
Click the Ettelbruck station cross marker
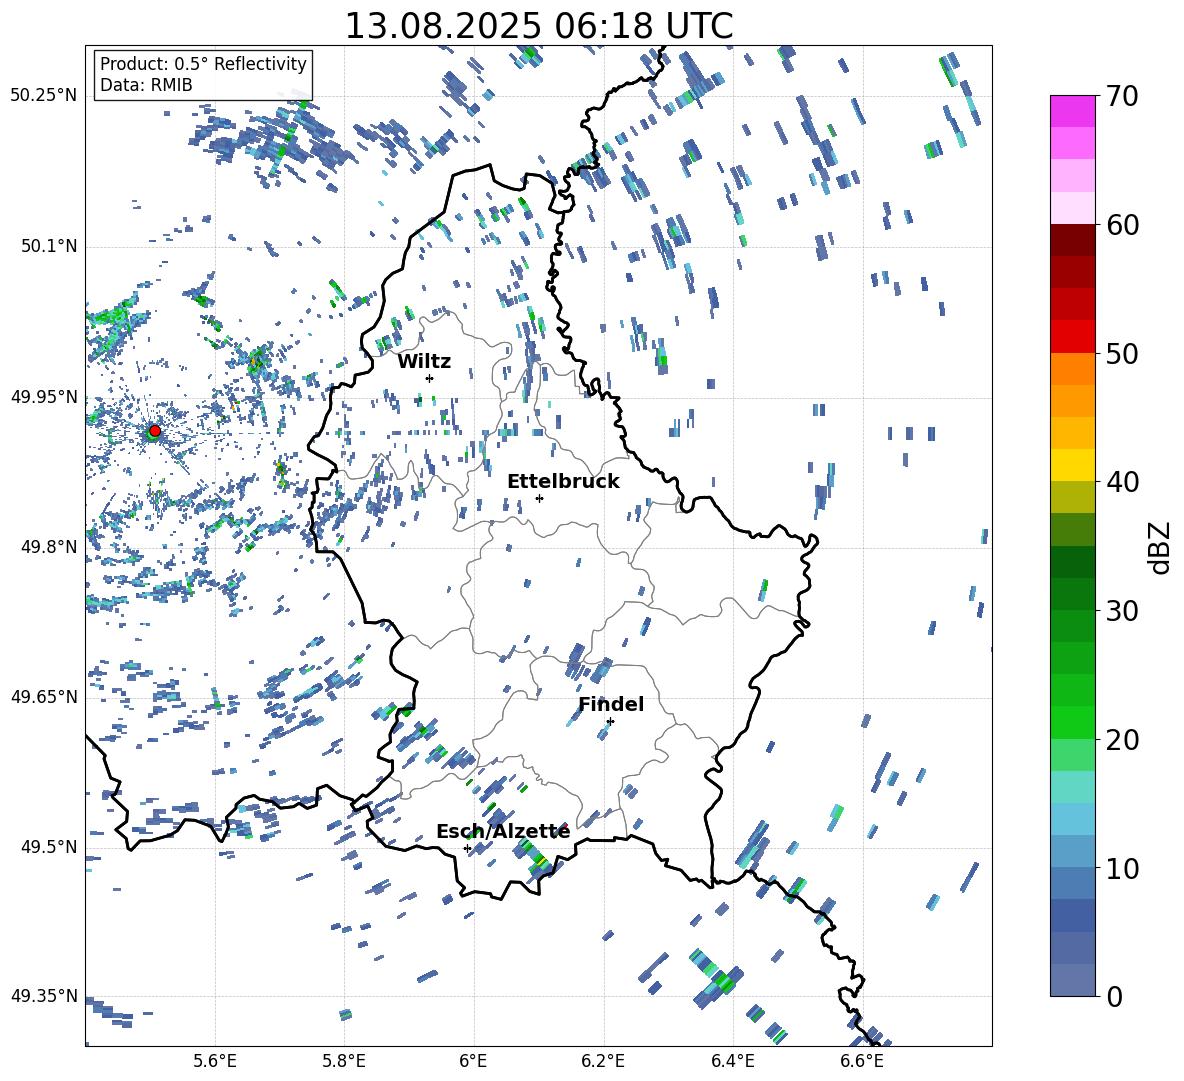point(539,498)
